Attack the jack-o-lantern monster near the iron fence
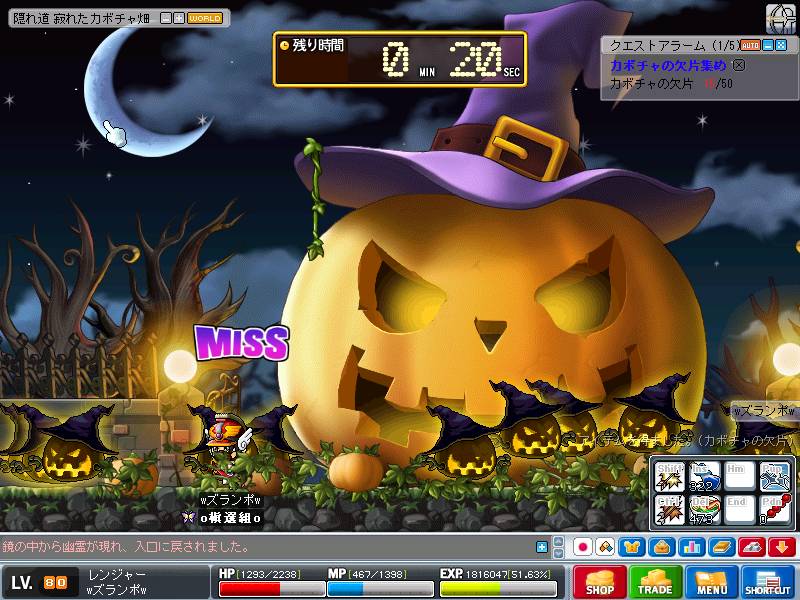Viewport: 800px width, 600px height. pyautogui.click(x=69, y=445)
